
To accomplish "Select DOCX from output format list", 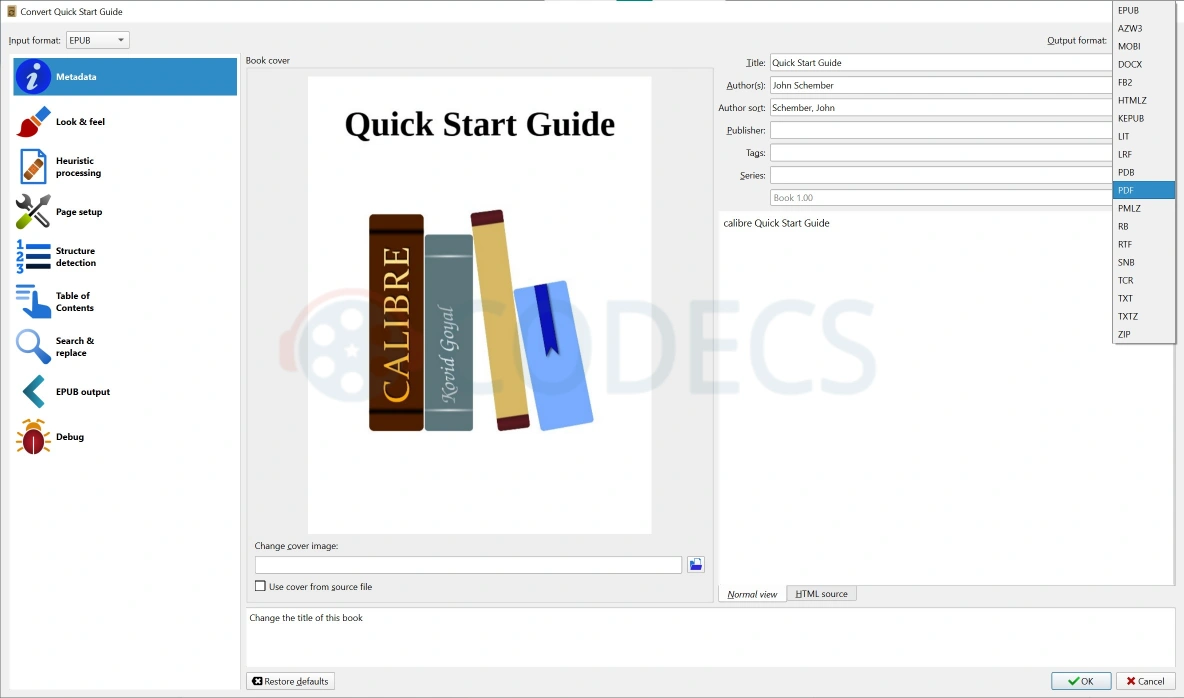I will tap(1143, 64).
